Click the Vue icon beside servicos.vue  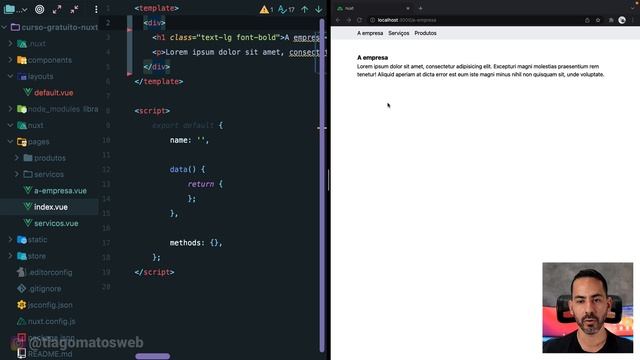coord(28,223)
